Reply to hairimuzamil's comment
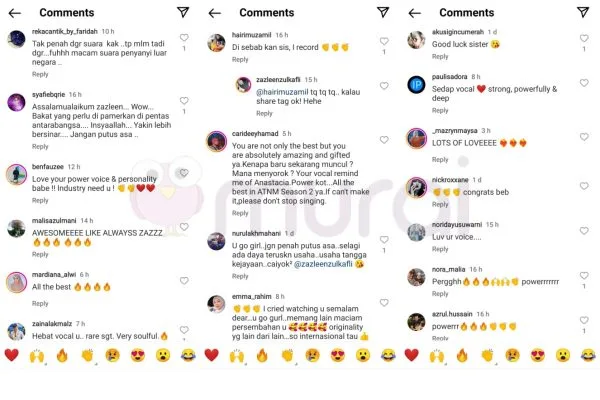The width and height of the screenshot is (600, 400). click(240, 60)
